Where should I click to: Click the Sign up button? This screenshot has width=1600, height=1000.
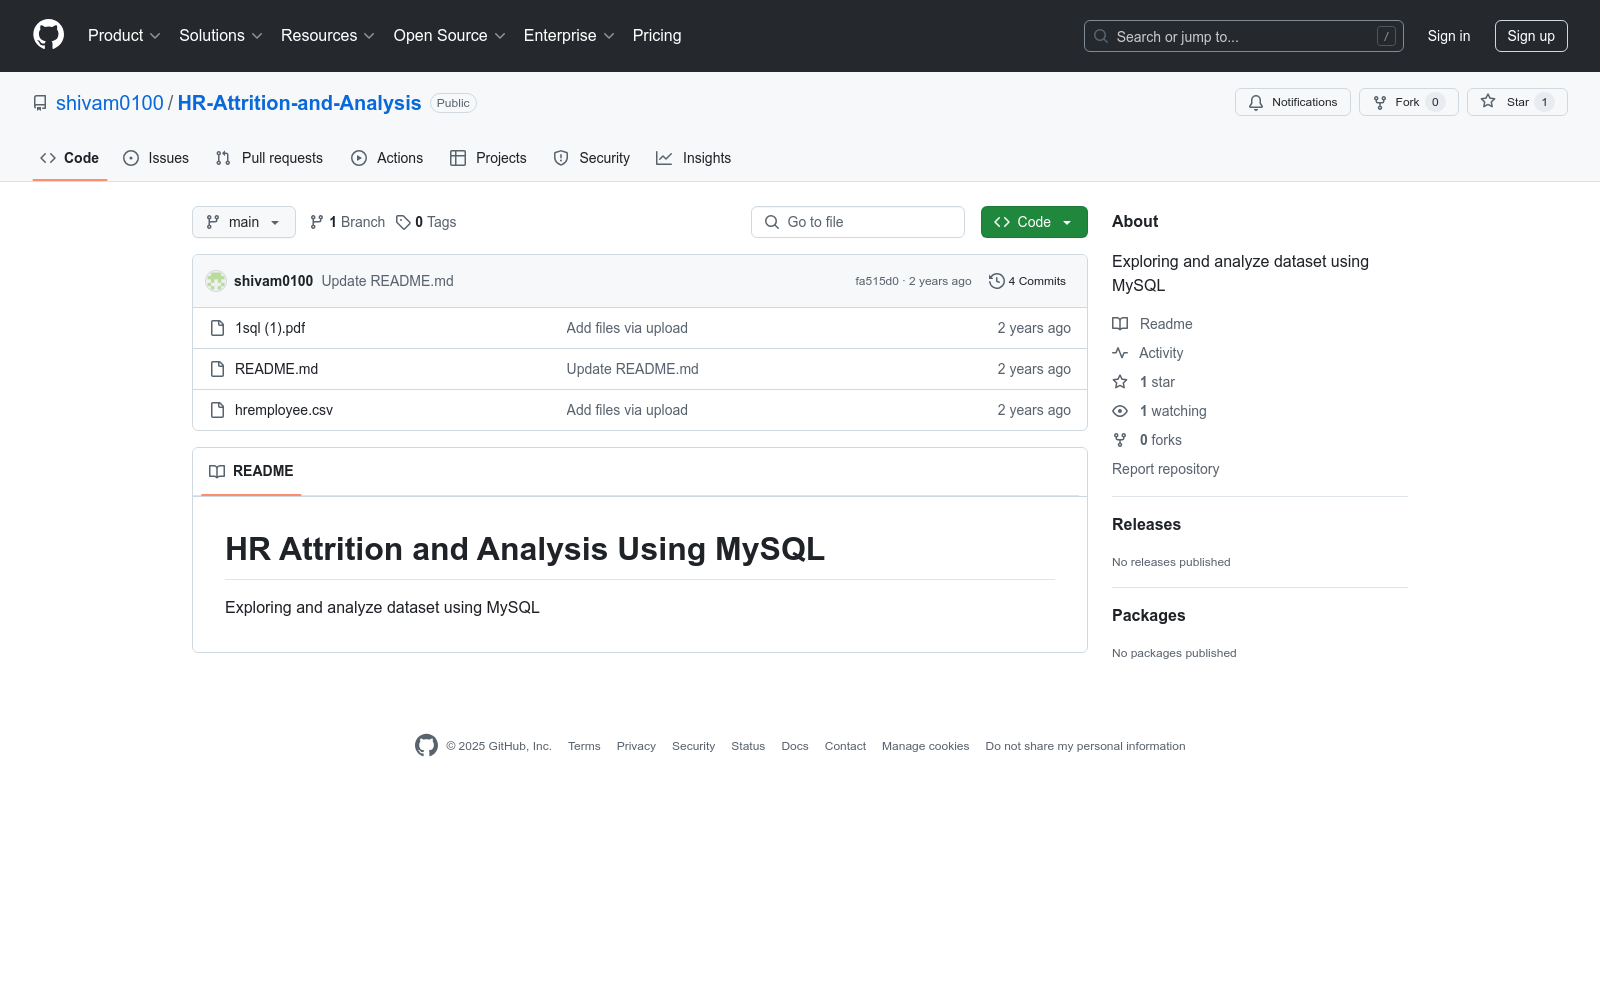(x=1531, y=36)
